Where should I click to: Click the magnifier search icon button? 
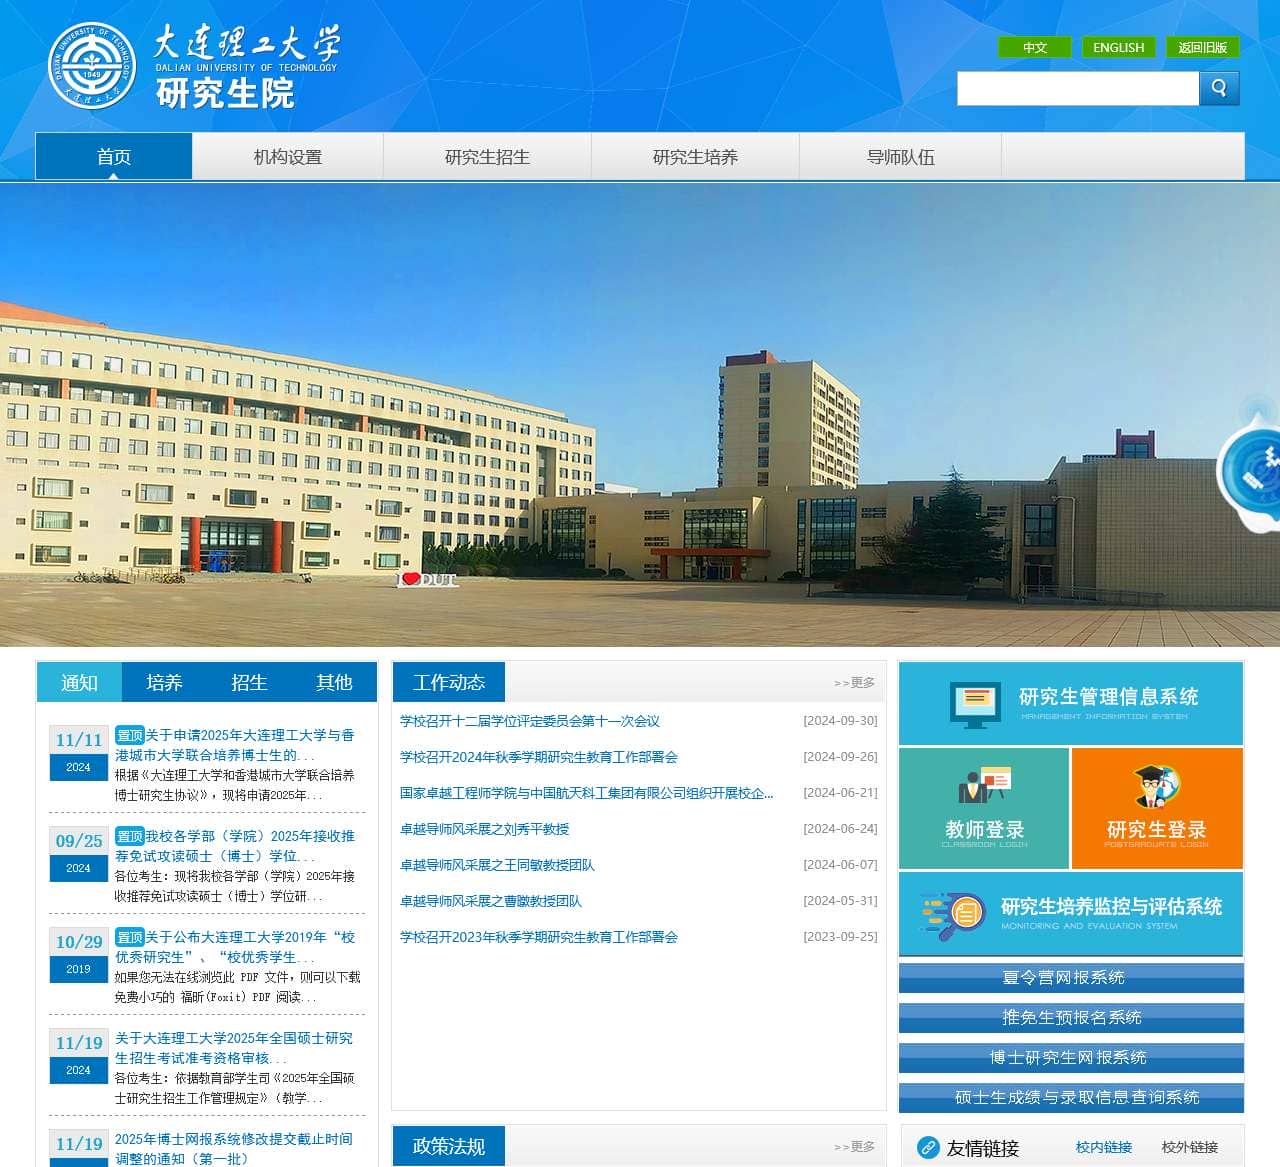coord(1219,88)
